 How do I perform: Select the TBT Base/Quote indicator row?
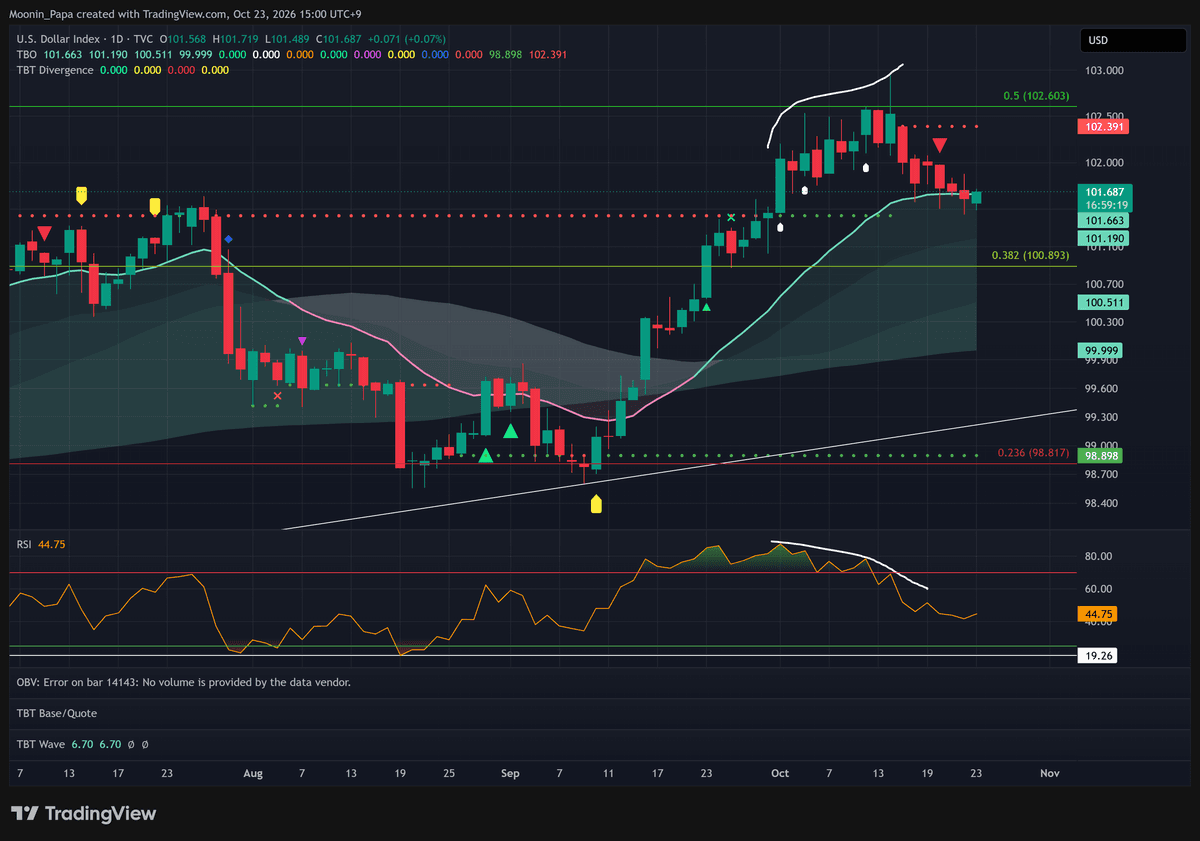(57, 713)
